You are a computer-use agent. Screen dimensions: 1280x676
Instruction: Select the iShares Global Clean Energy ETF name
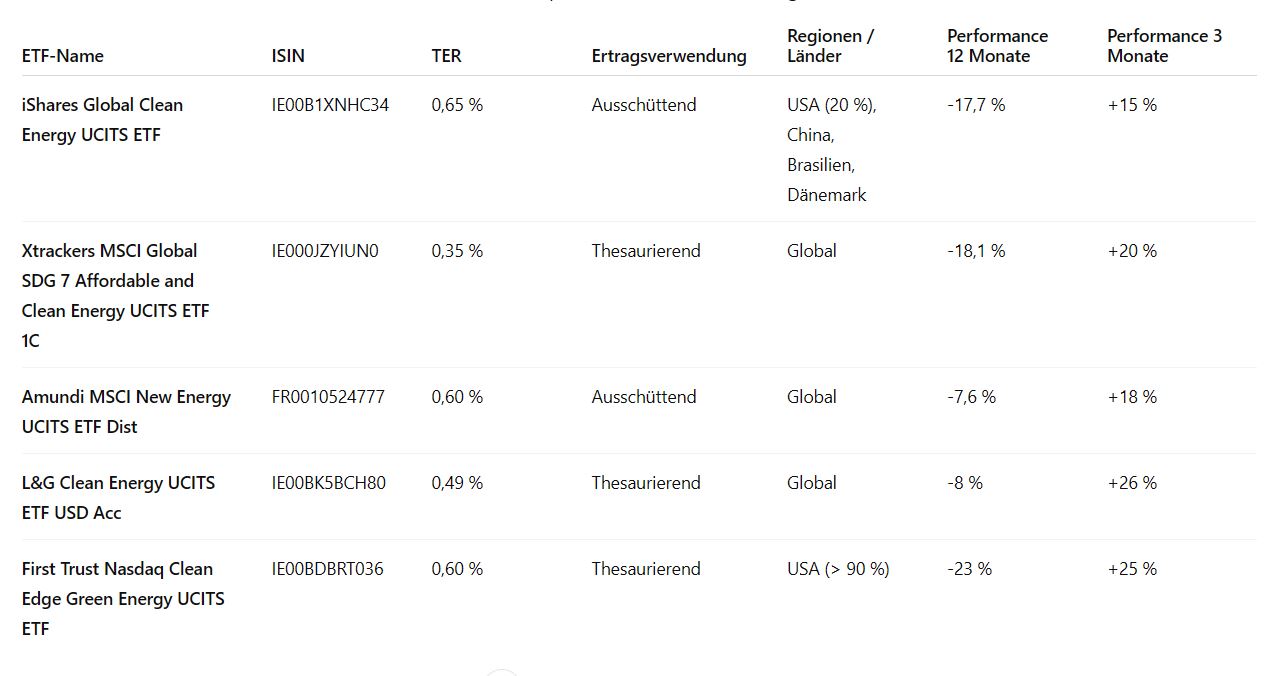click(102, 120)
